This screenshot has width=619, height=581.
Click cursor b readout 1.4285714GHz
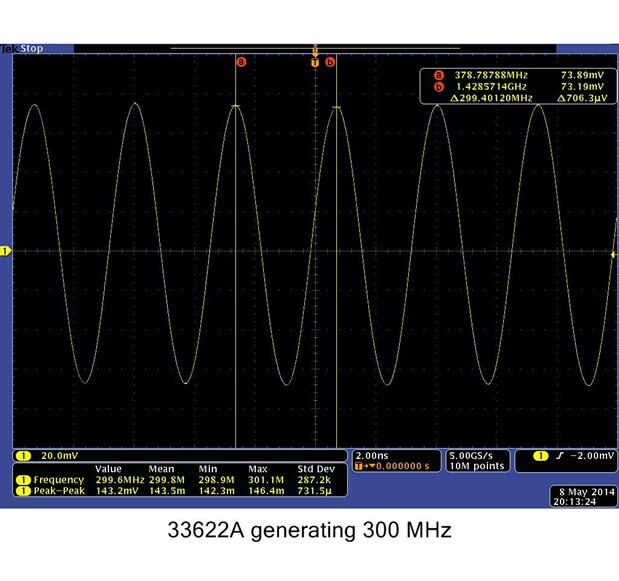pyautogui.click(x=491, y=86)
